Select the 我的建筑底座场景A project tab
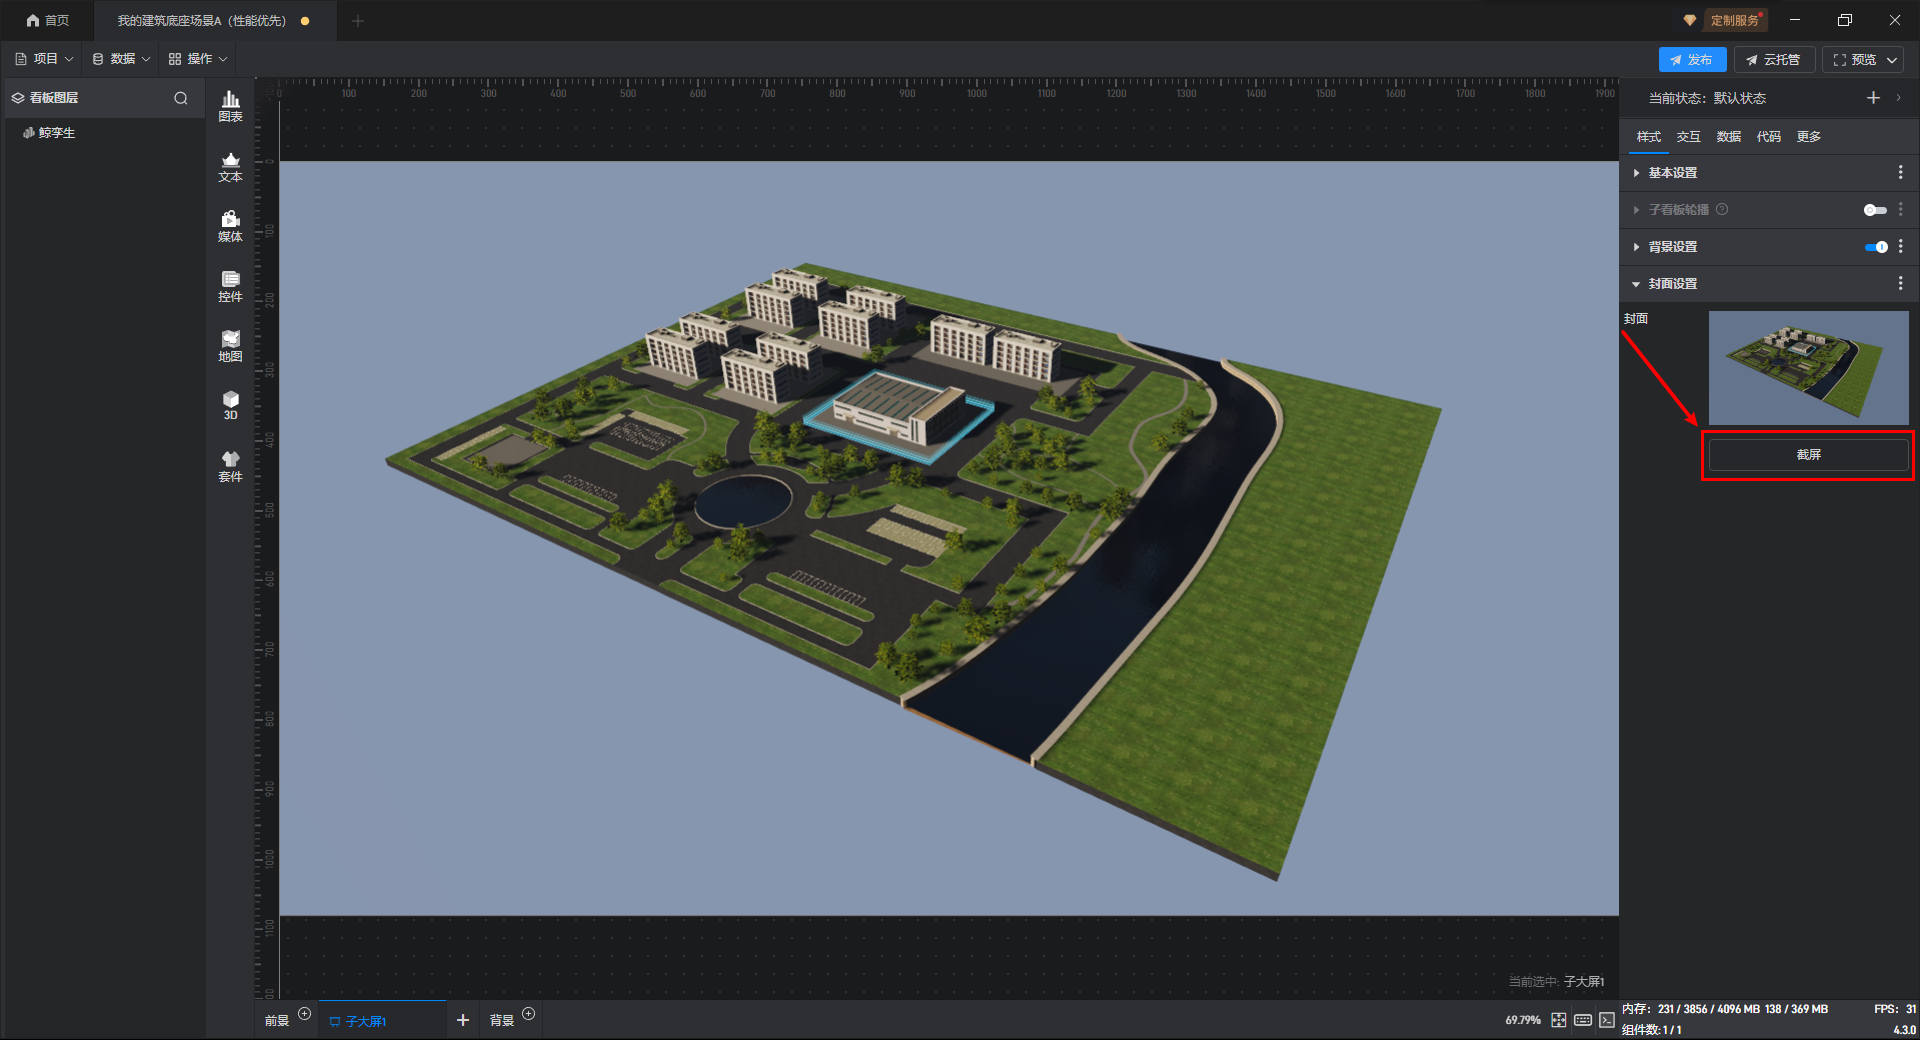 click(x=213, y=21)
